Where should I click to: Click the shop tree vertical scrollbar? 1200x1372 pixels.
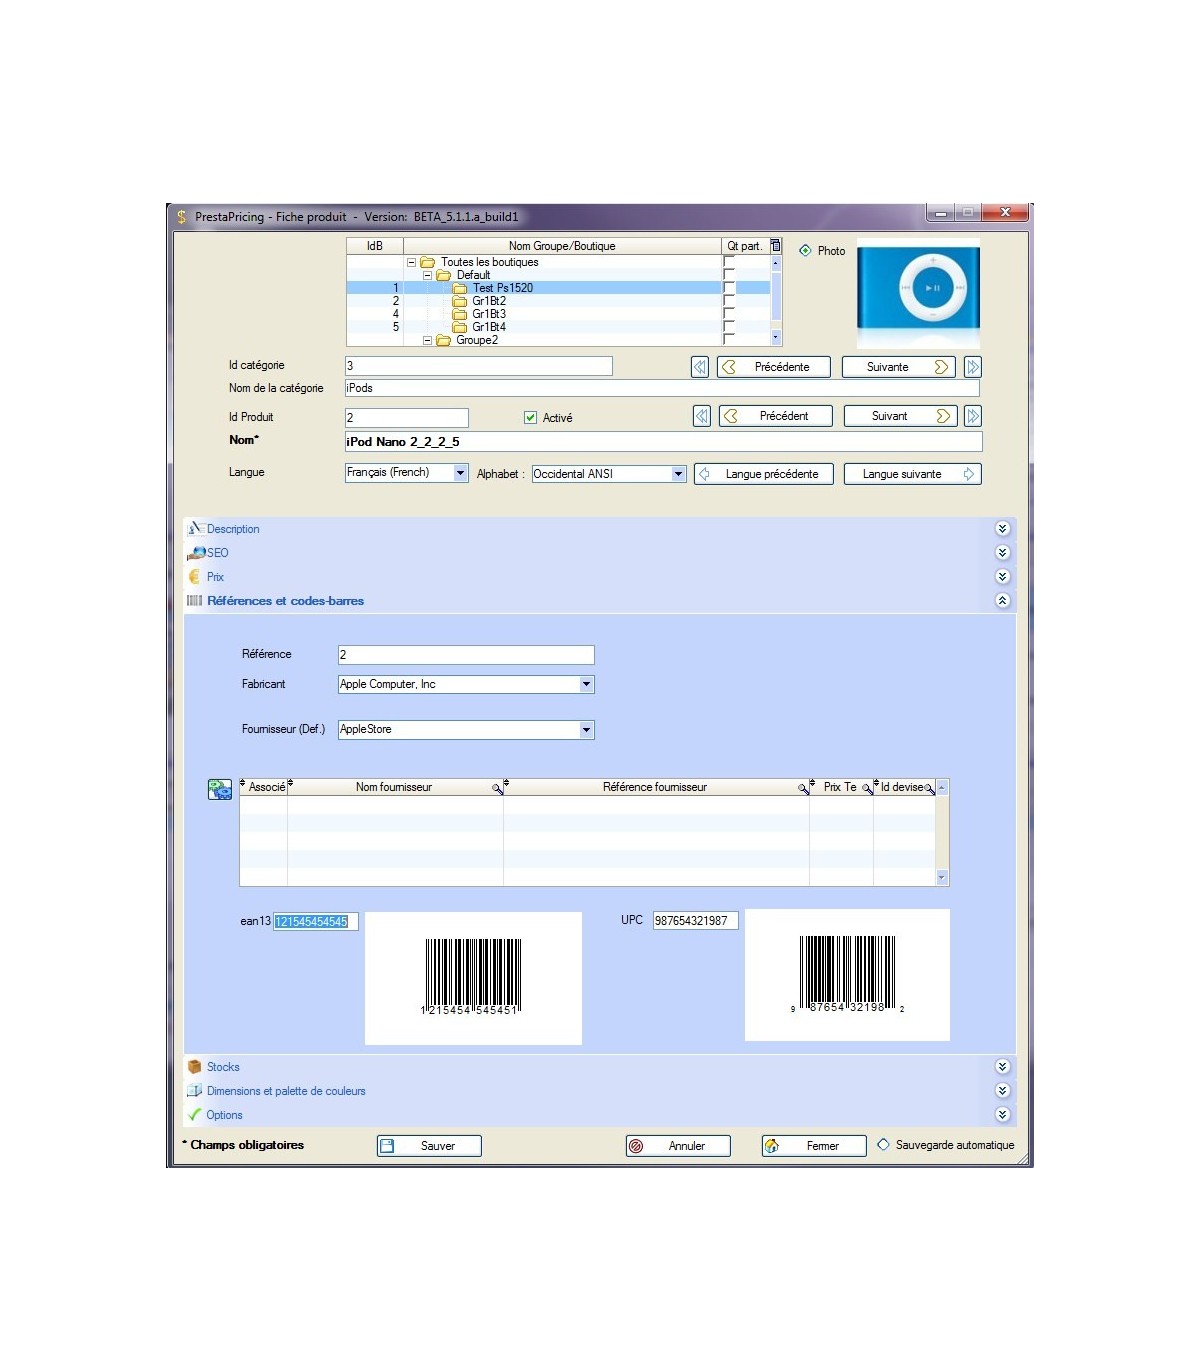[775, 300]
